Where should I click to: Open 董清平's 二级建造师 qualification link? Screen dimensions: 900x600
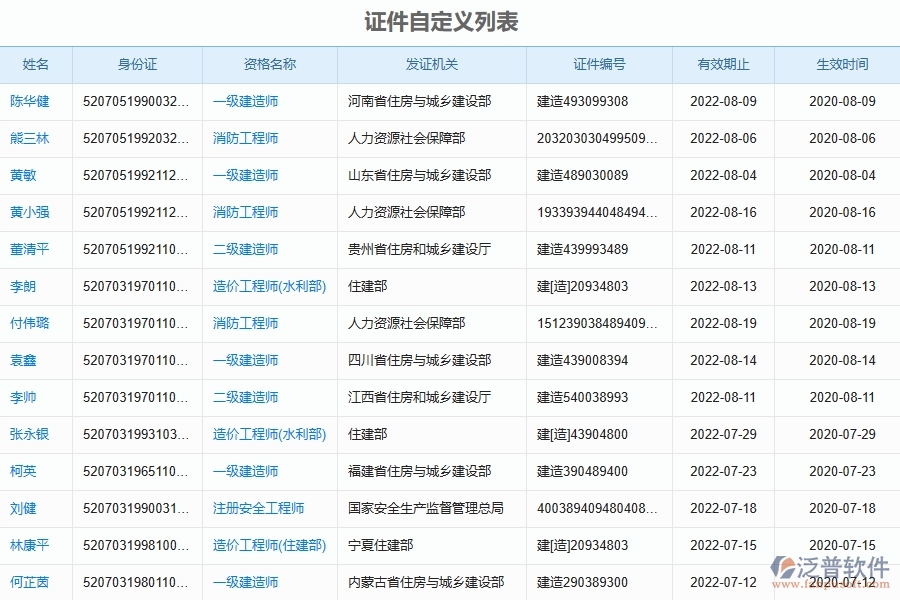click(x=243, y=249)
